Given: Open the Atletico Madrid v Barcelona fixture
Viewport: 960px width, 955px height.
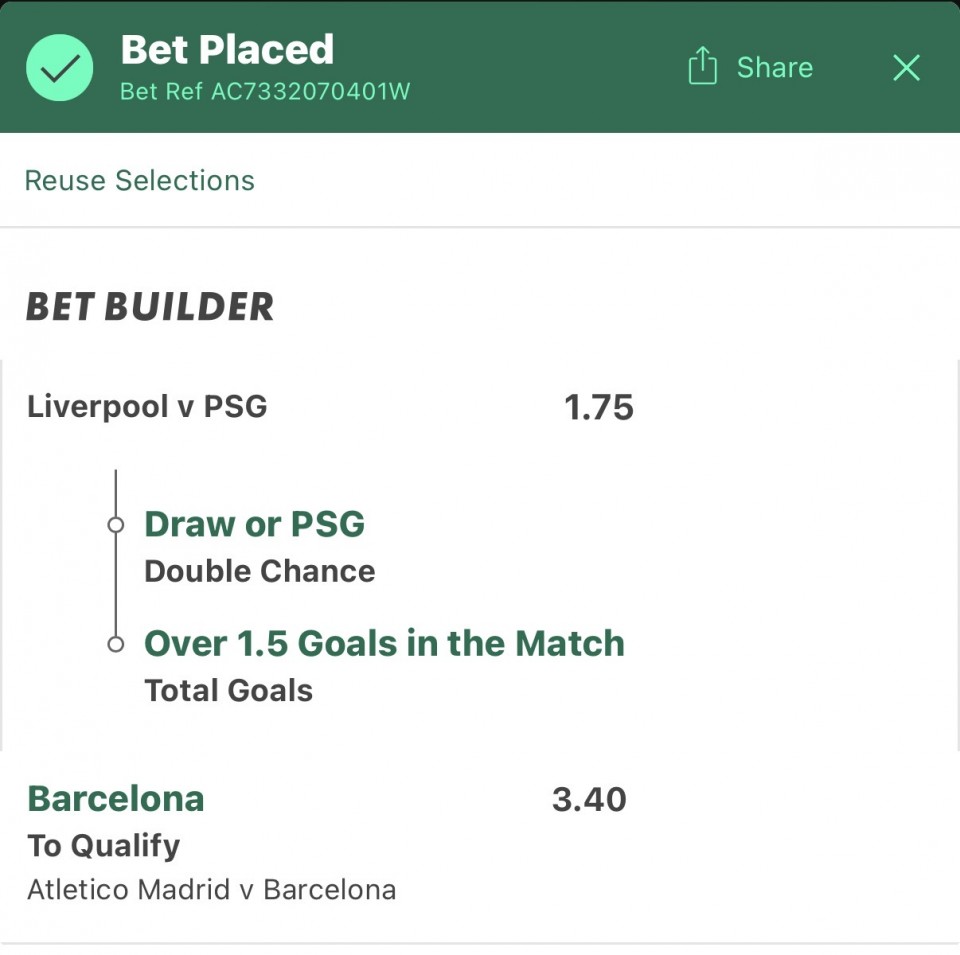Looking at the screenshot, I should click(x=211, y=889).
